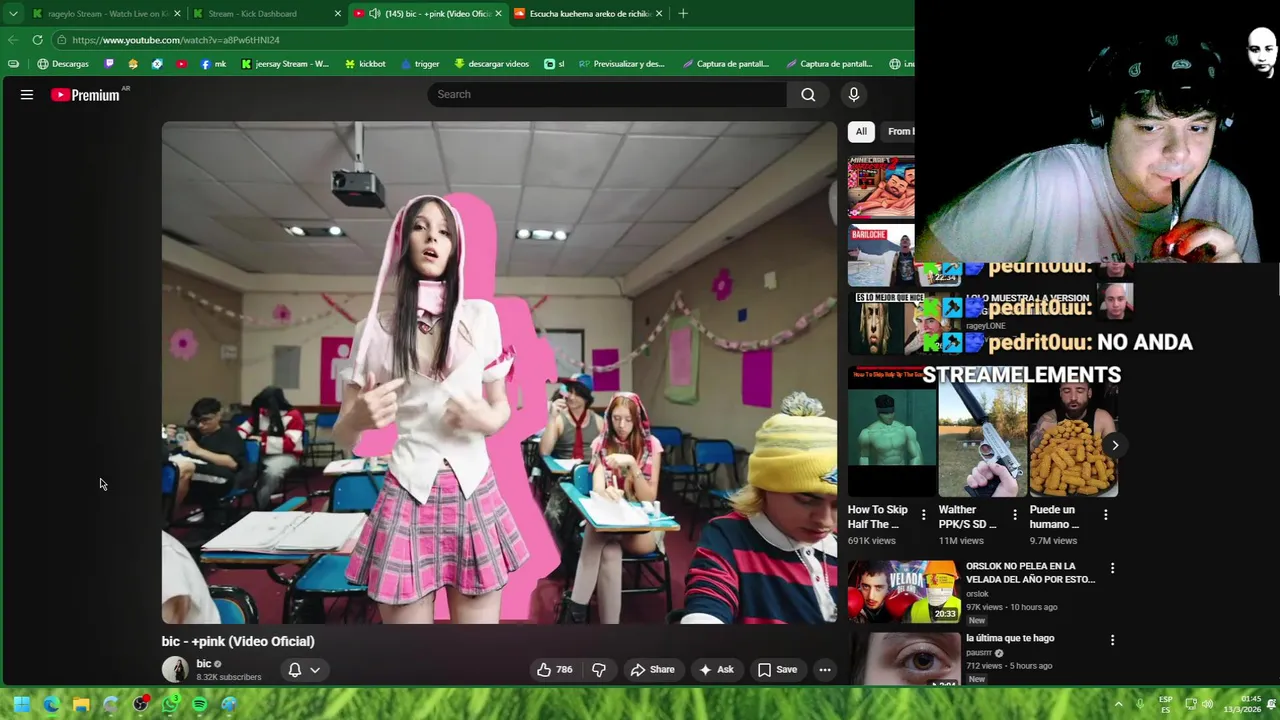Open the kickbot bookmark
Image resolution: width=1280 pixels, height=720 pixels.
pos(365,64)
